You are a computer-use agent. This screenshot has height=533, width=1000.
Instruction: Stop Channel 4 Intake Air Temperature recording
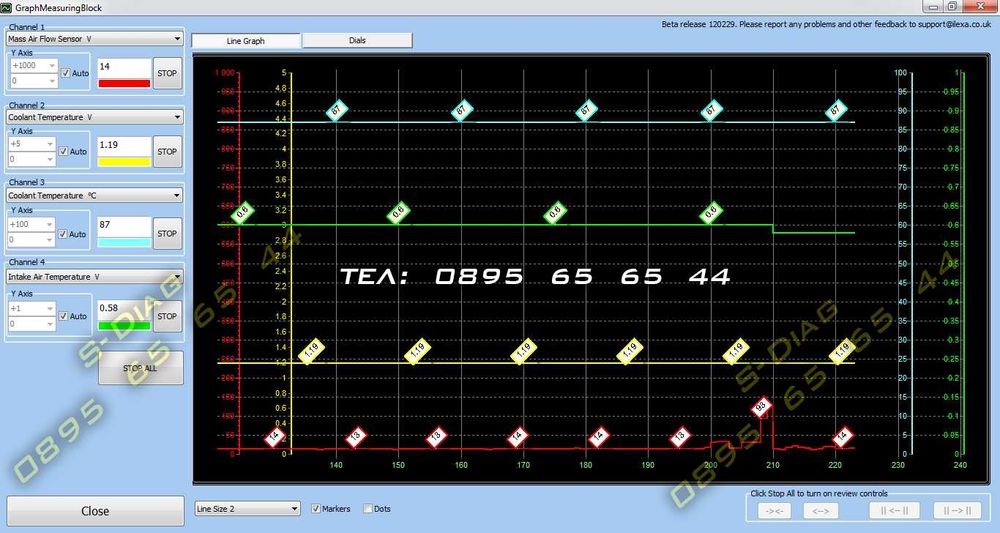coord(167,316)
